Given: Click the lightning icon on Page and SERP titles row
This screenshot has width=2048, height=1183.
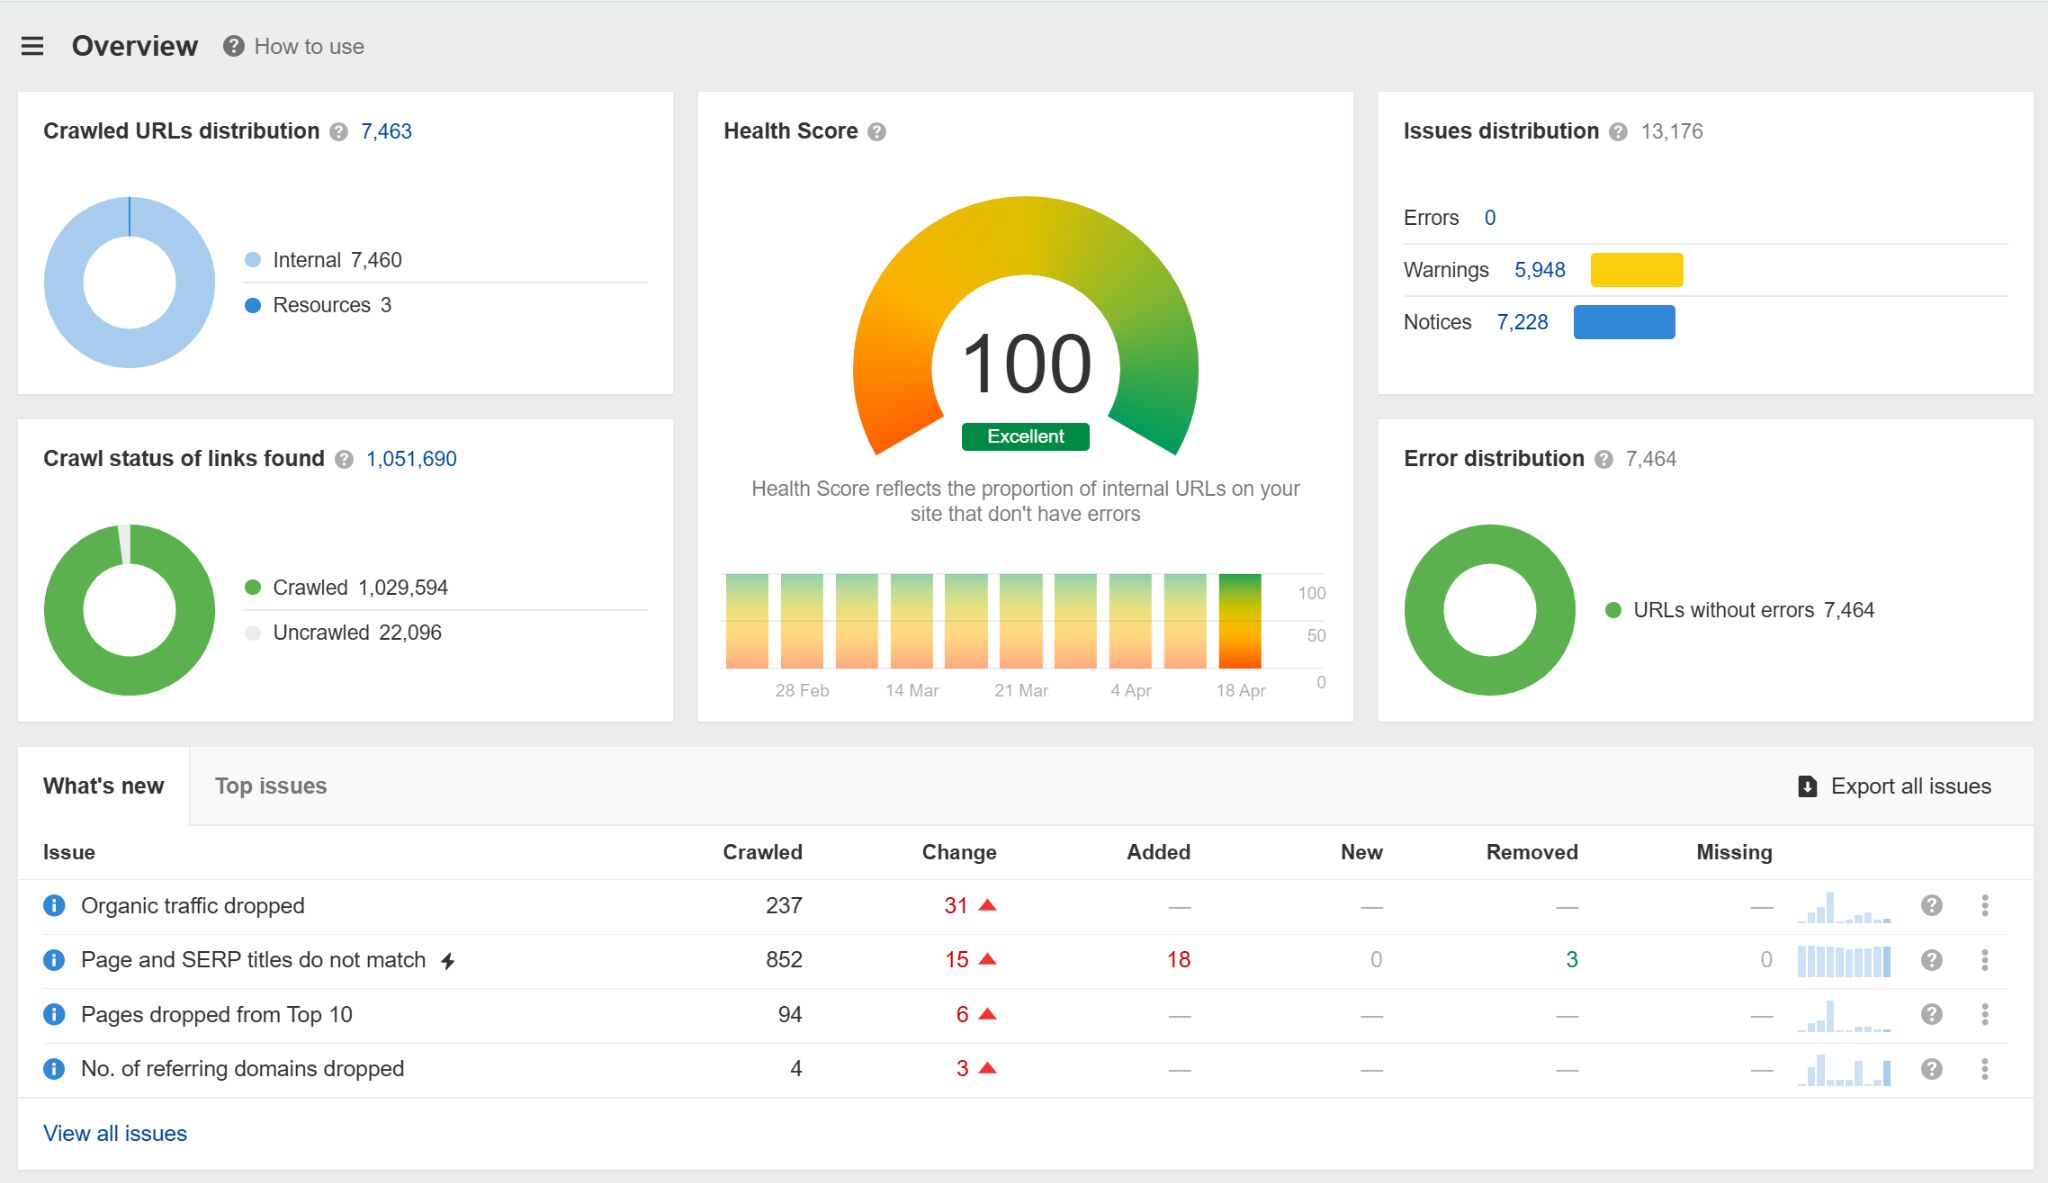Looking at the screenshot, I should [x=447, y=960].
